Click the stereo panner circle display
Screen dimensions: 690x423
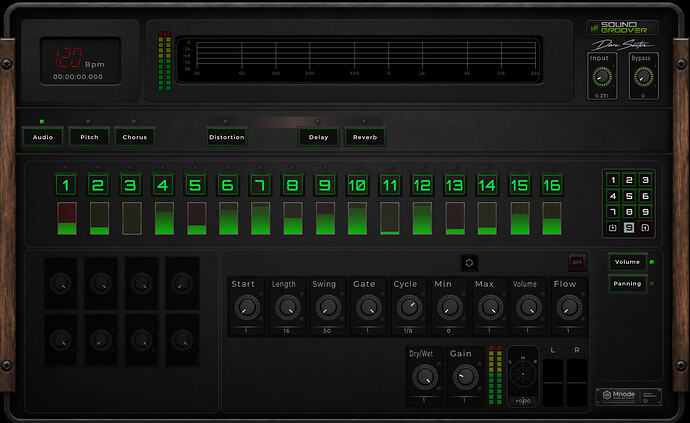pyautogui.click(x=523, y=374)
